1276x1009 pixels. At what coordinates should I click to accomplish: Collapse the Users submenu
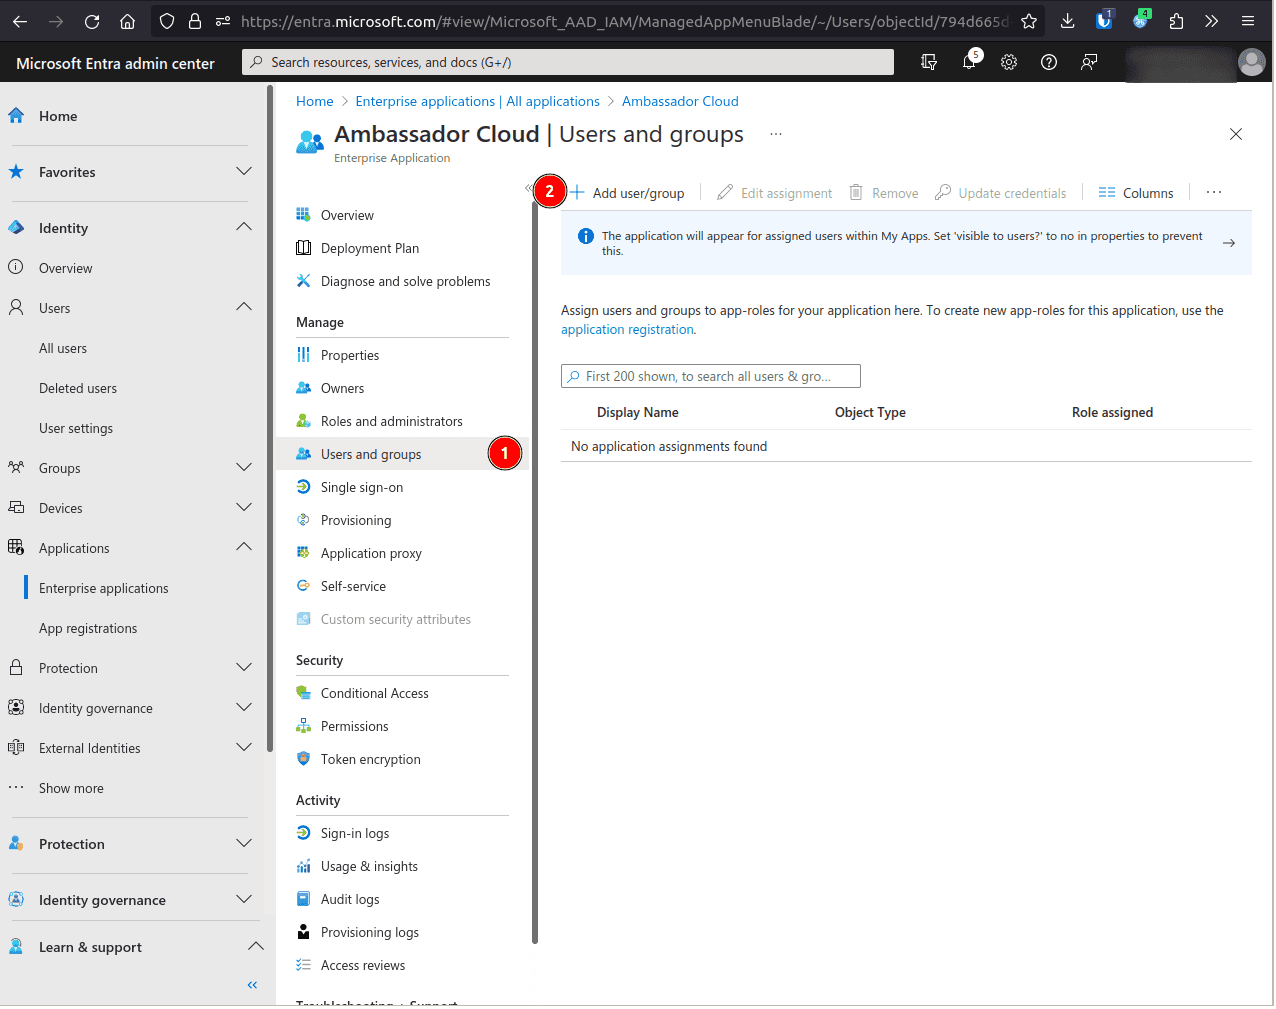click(x=244, y=307)
